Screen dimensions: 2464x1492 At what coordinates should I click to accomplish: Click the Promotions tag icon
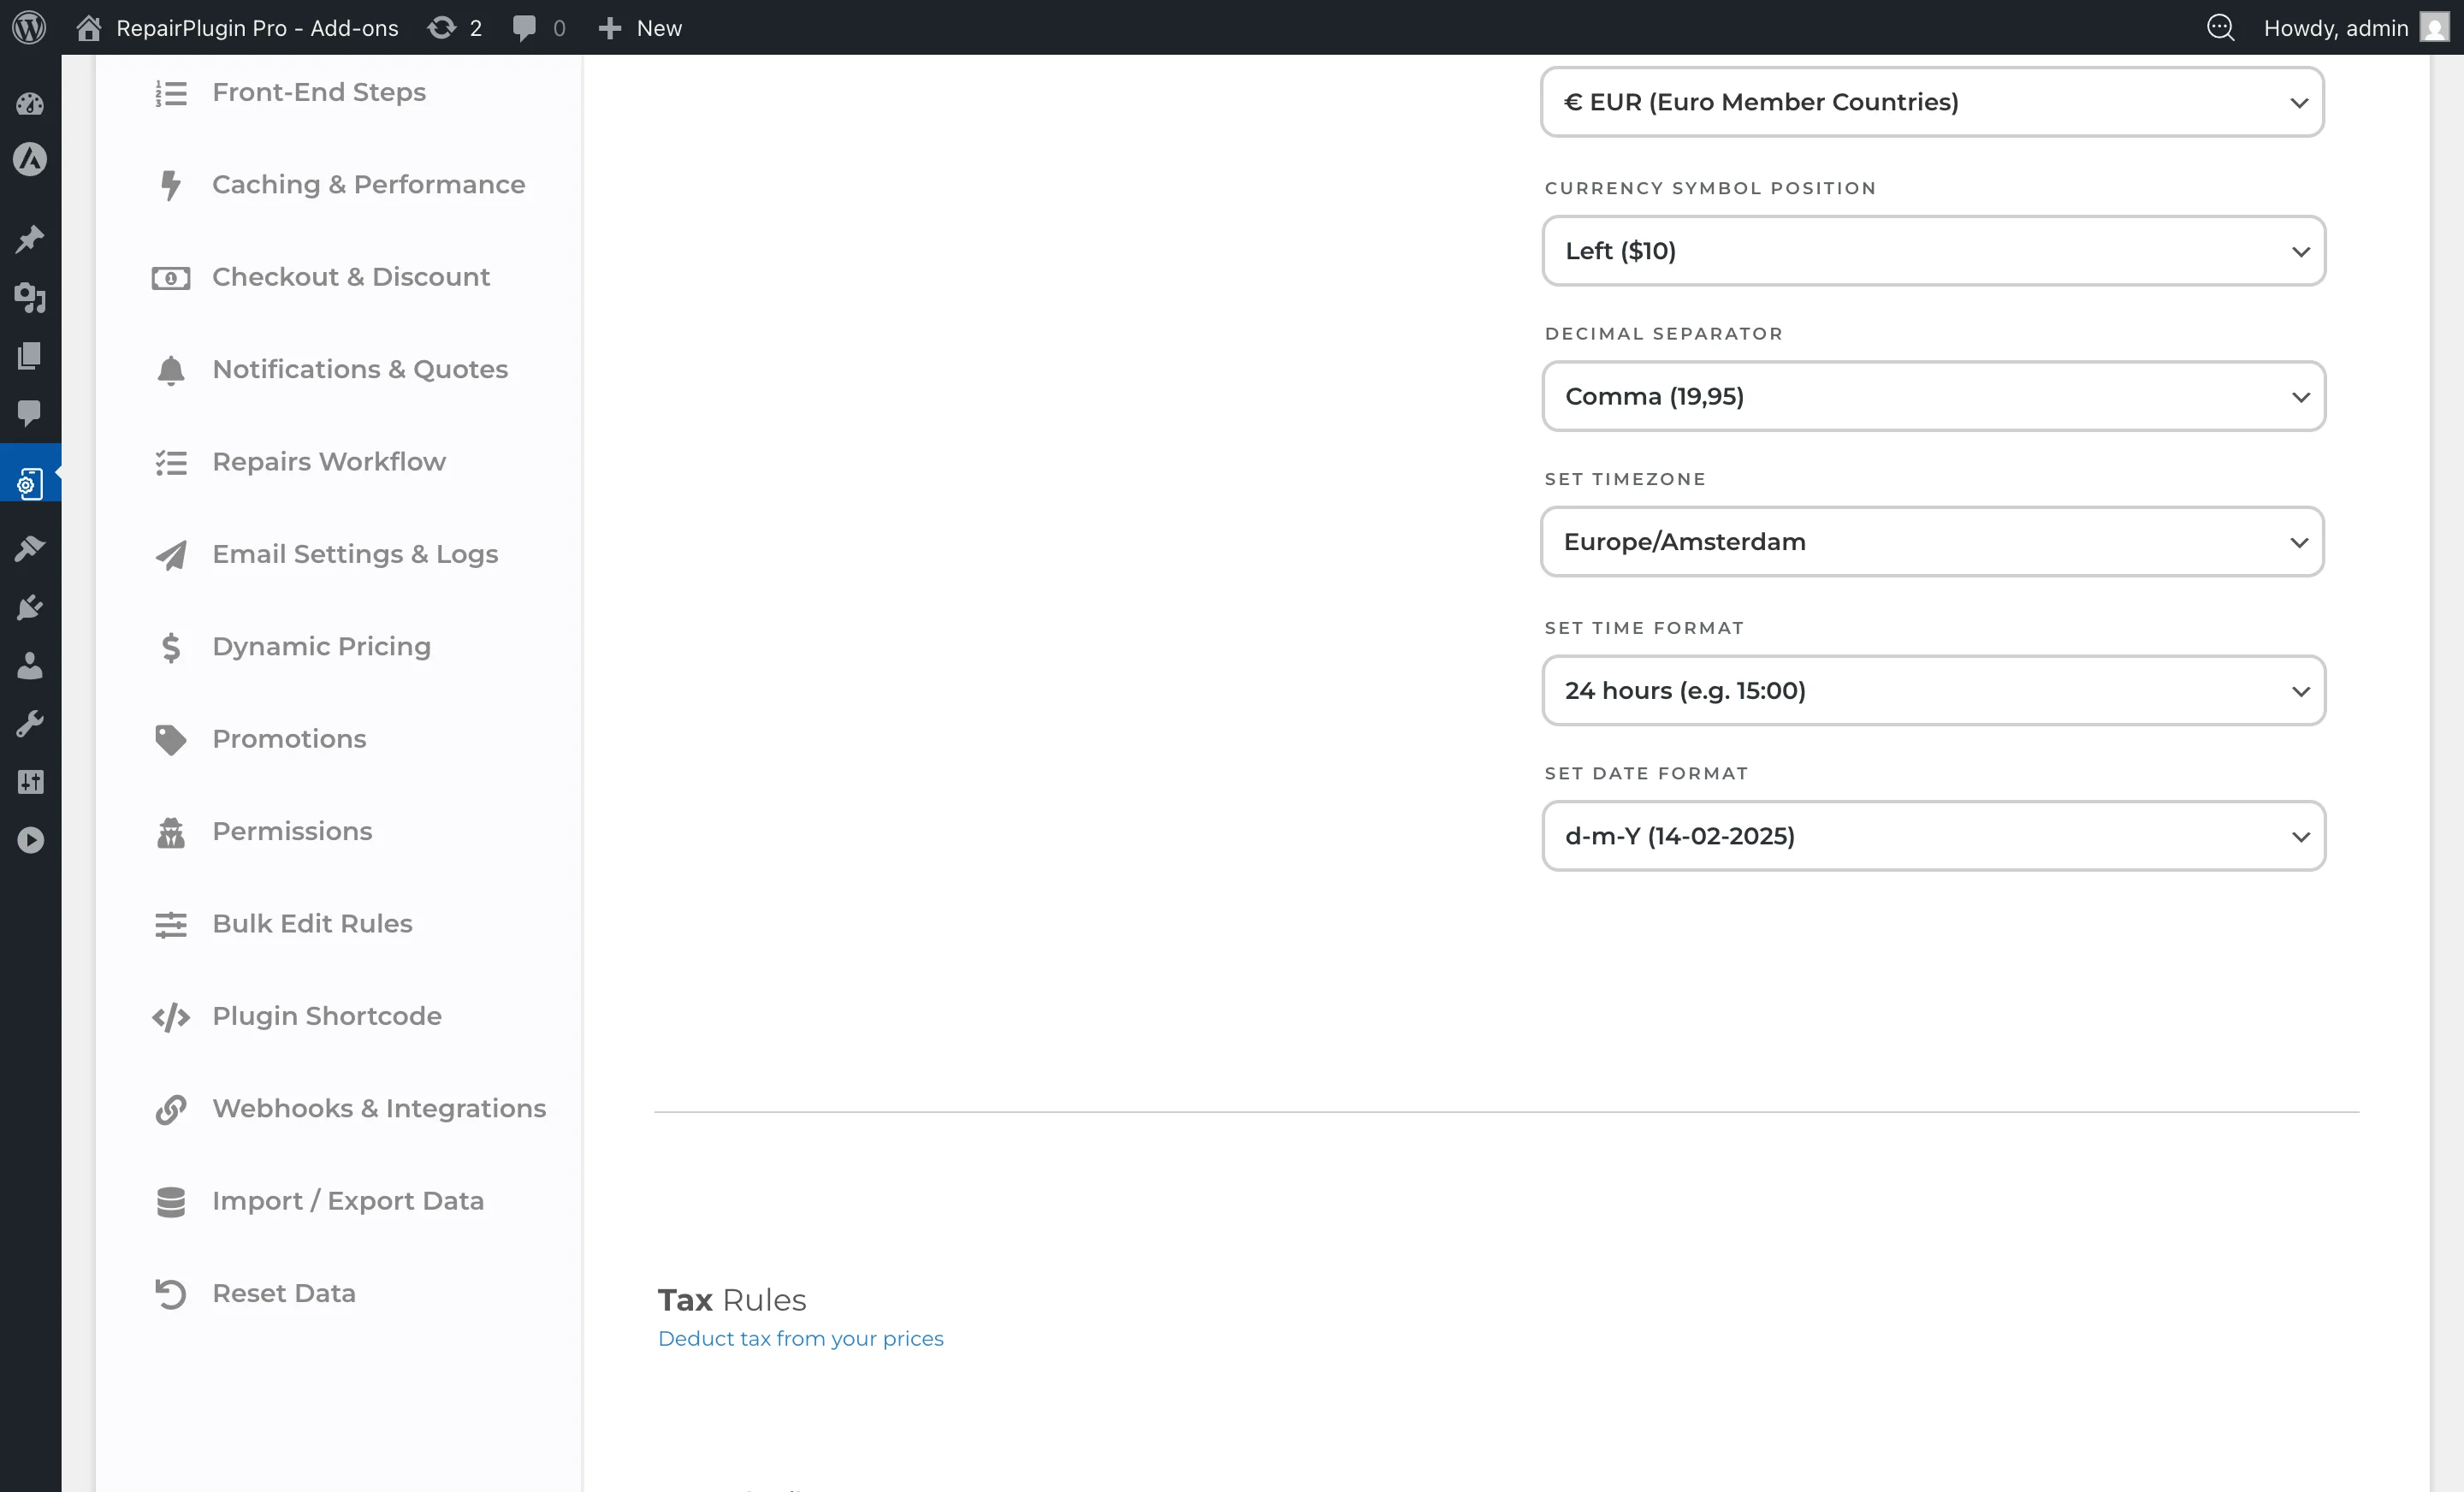(171, 740)
